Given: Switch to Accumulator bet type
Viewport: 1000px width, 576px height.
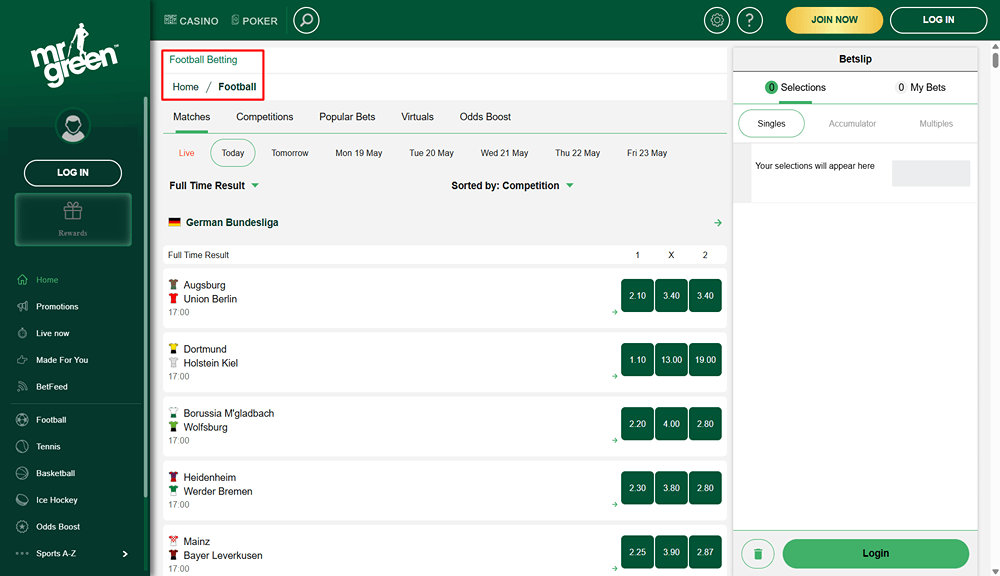Looking at the screenshot, I should (852, 124).
